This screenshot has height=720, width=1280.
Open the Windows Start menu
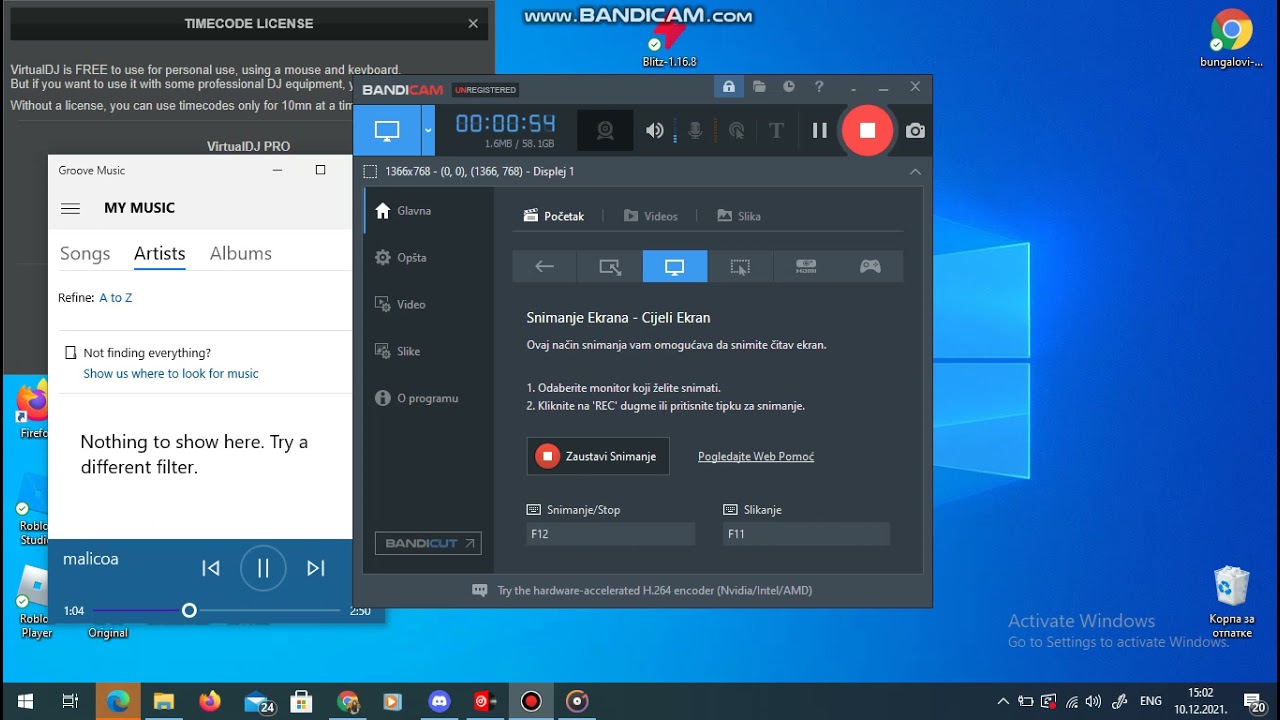tap(25, 701)
